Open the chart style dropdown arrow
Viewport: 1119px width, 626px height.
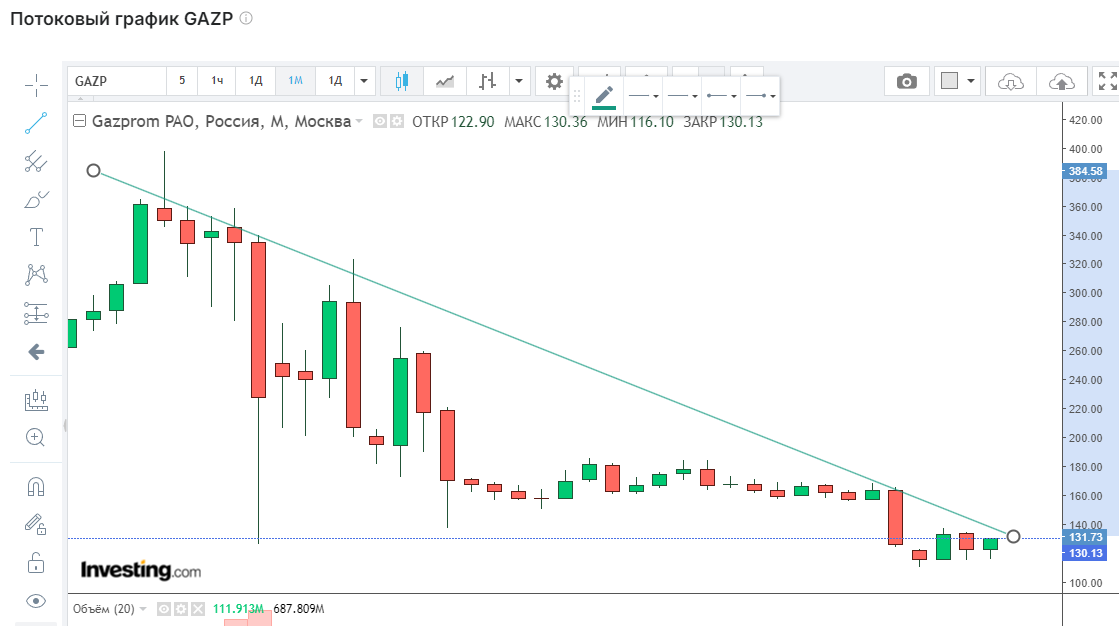tap(519, 81)
